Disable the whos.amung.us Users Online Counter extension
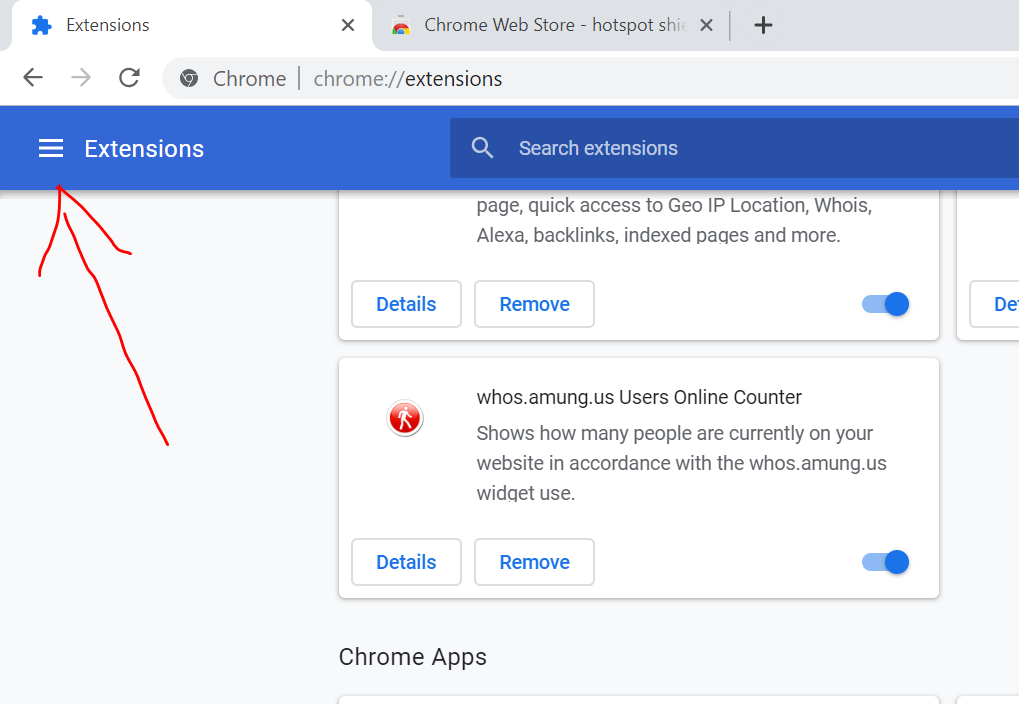1019x704 pixels. pos(885,562)
